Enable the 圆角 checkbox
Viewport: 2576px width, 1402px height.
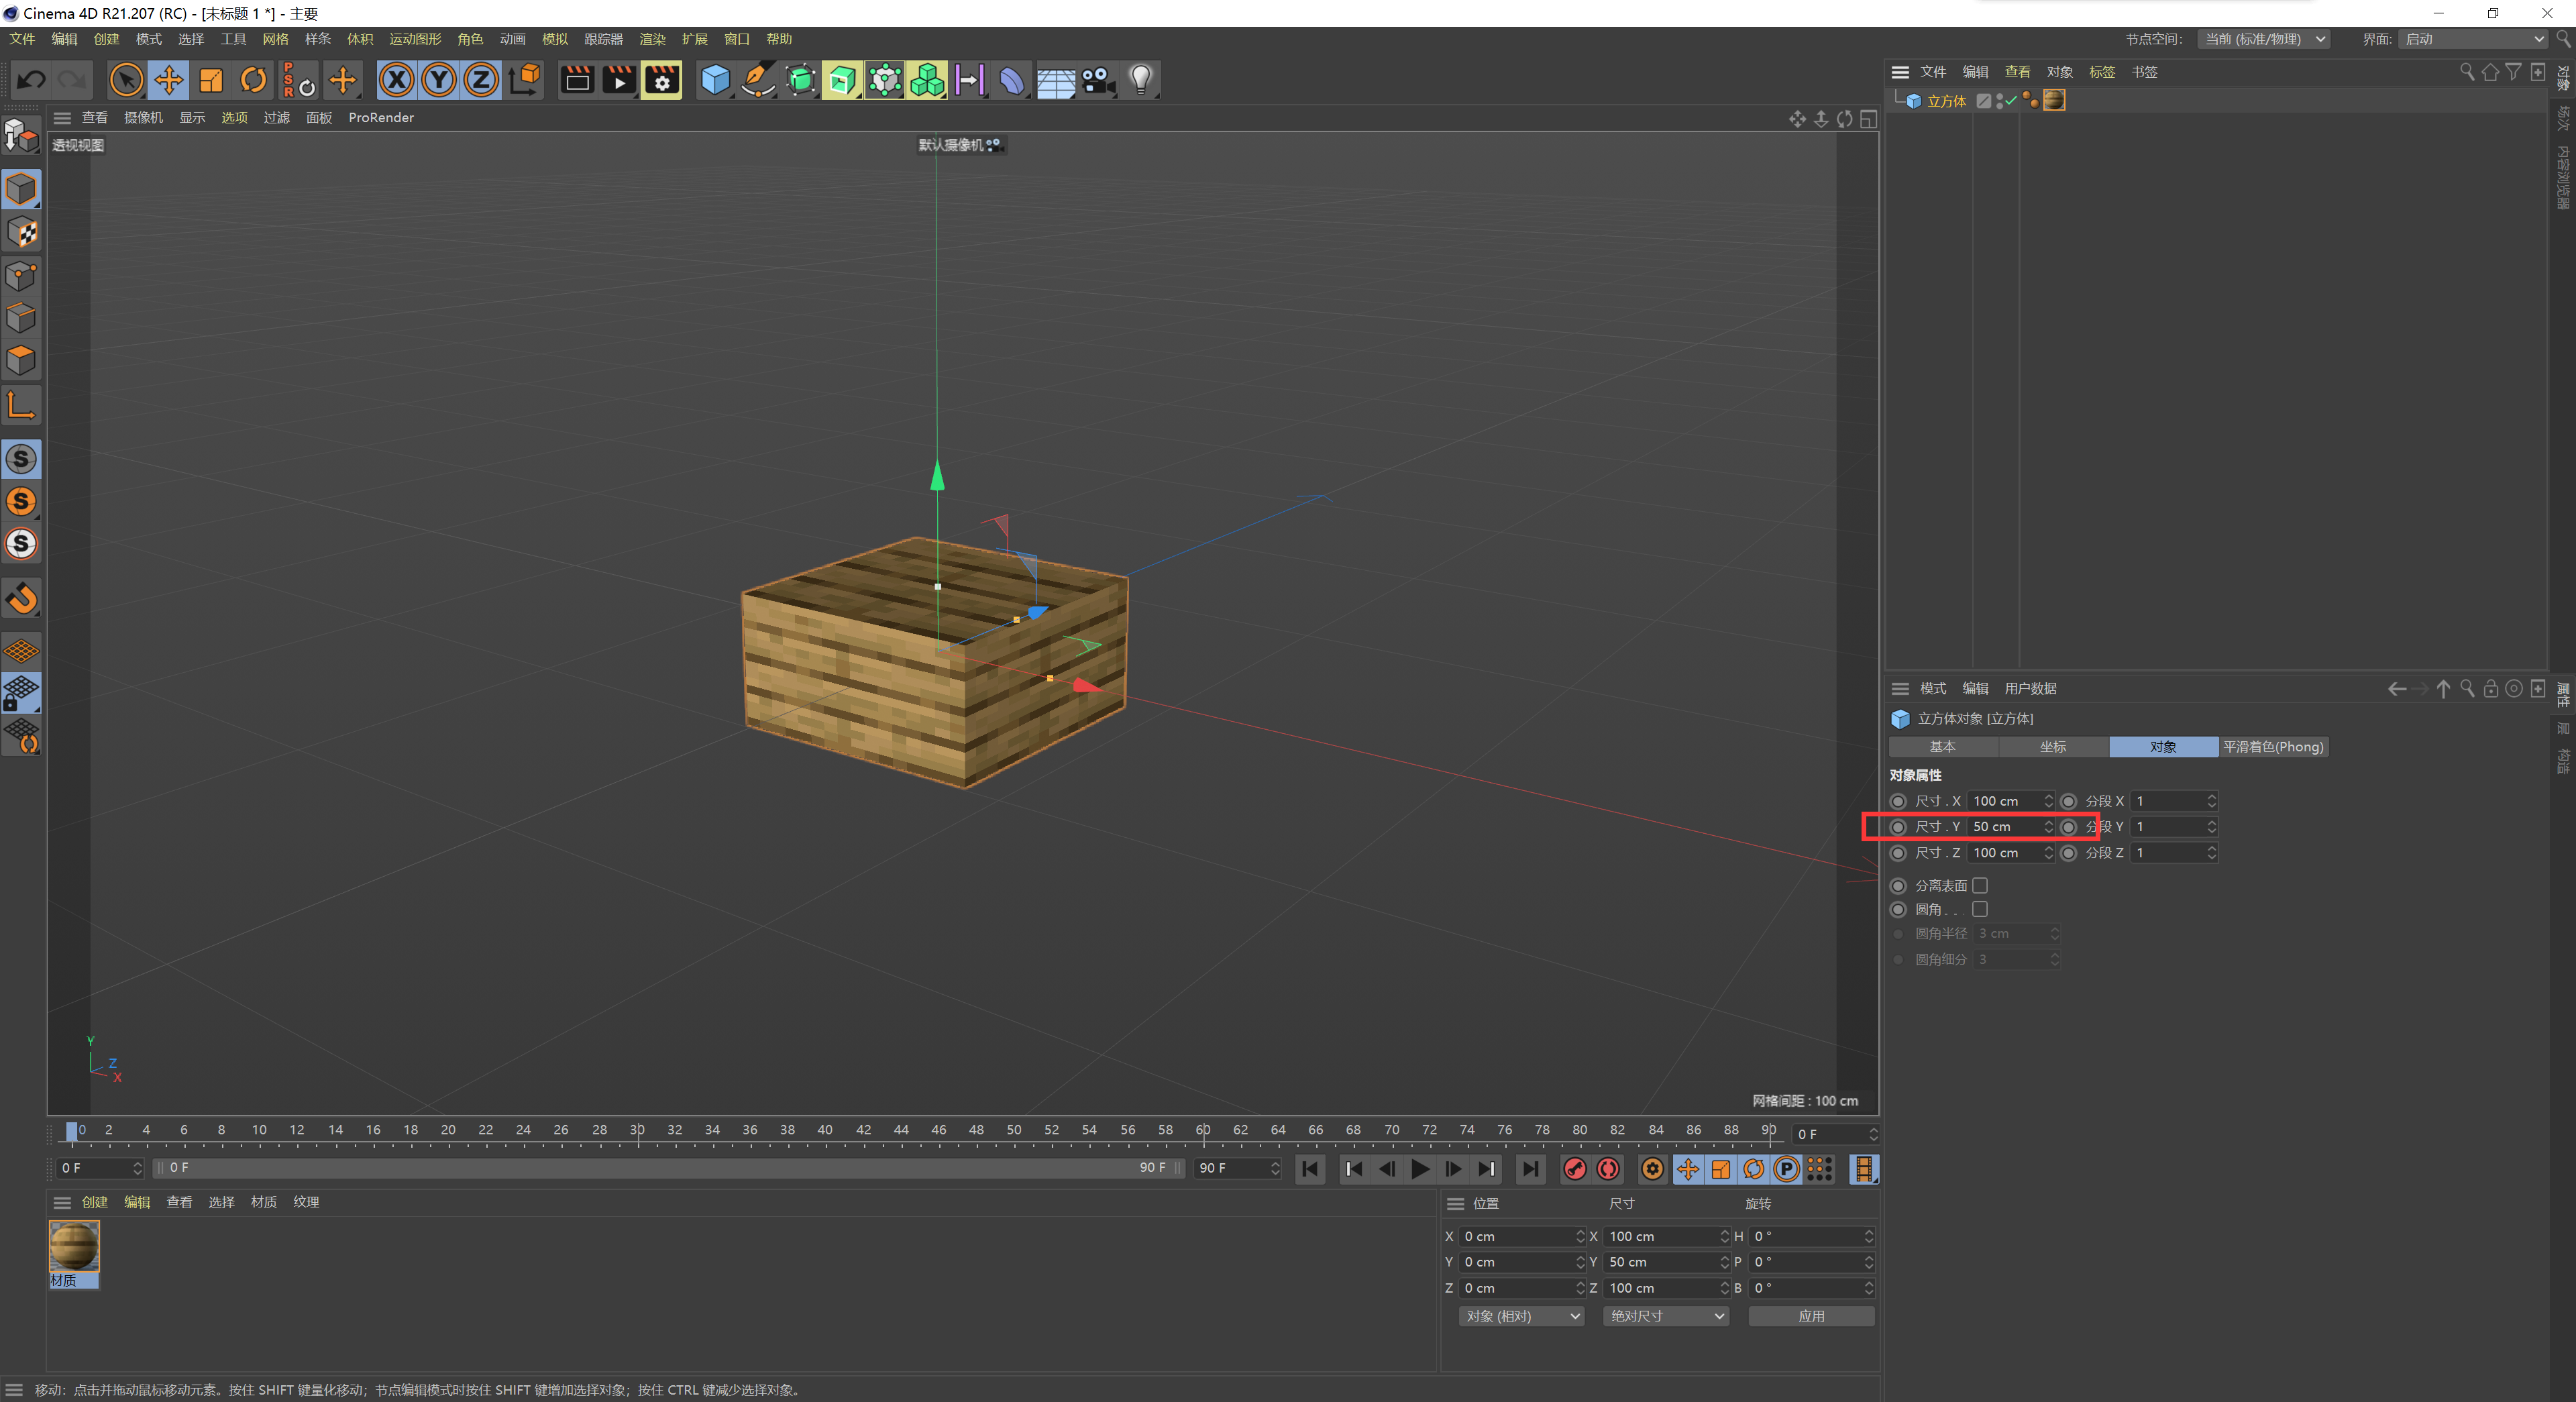click(1980, 910)
